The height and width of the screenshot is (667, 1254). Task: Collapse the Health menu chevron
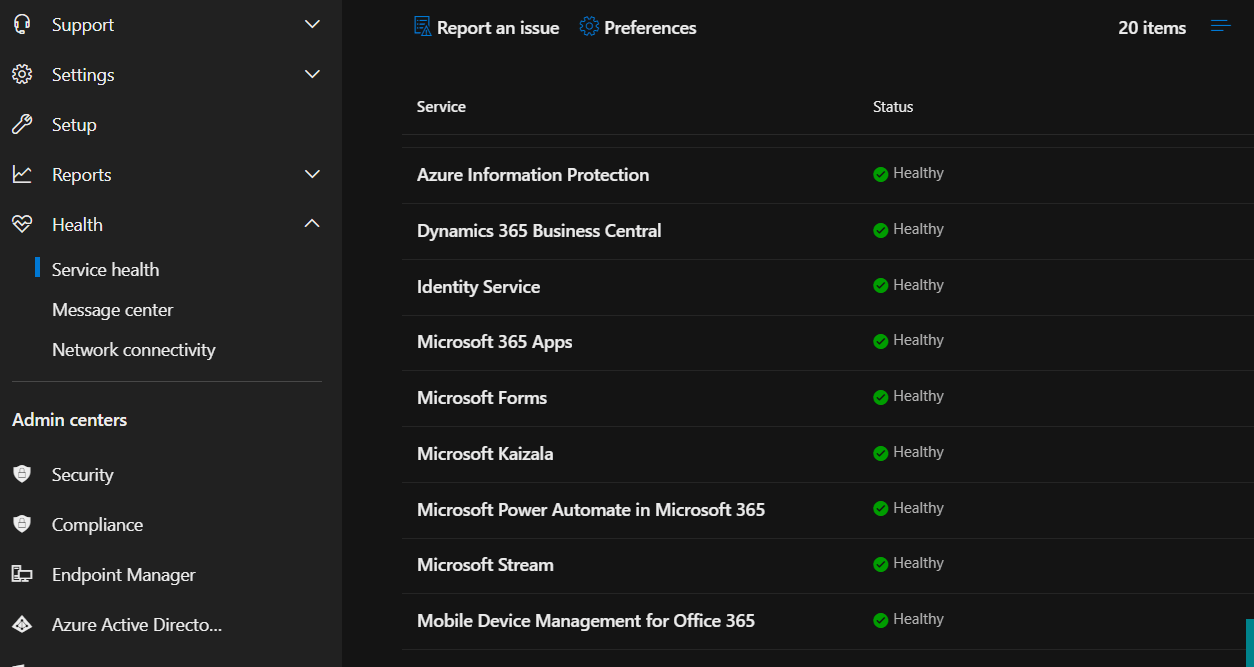pyautogui.click(x=312, y=224)
